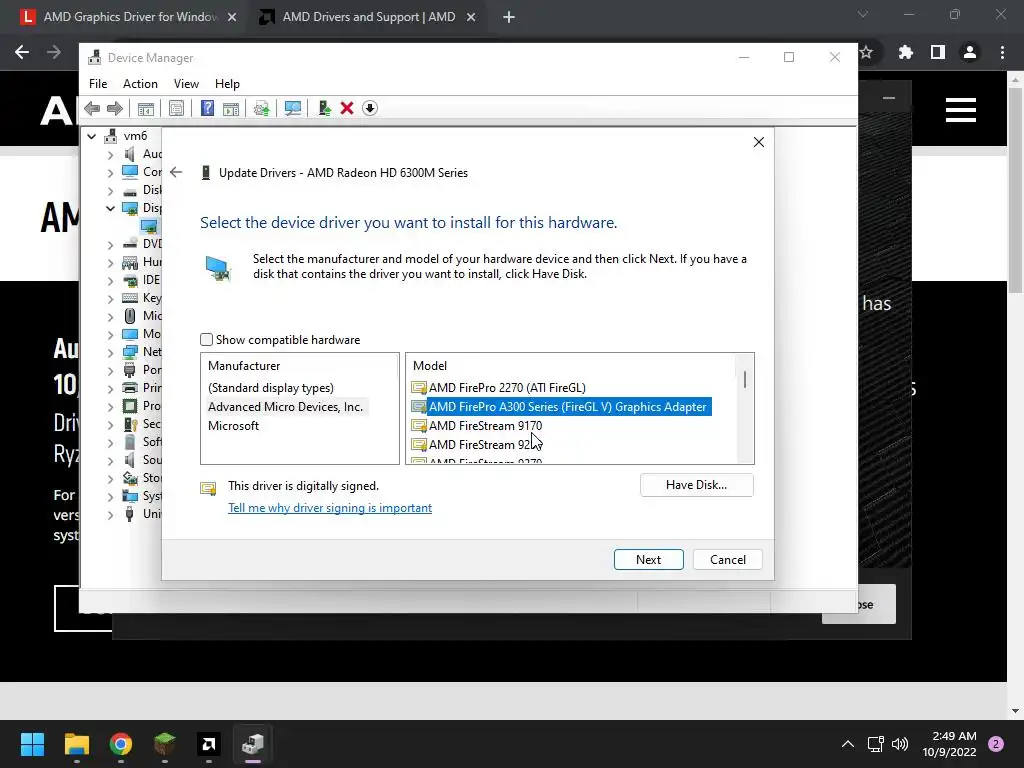Click the Minecraft block icon on the taskbar

(165, 744)
